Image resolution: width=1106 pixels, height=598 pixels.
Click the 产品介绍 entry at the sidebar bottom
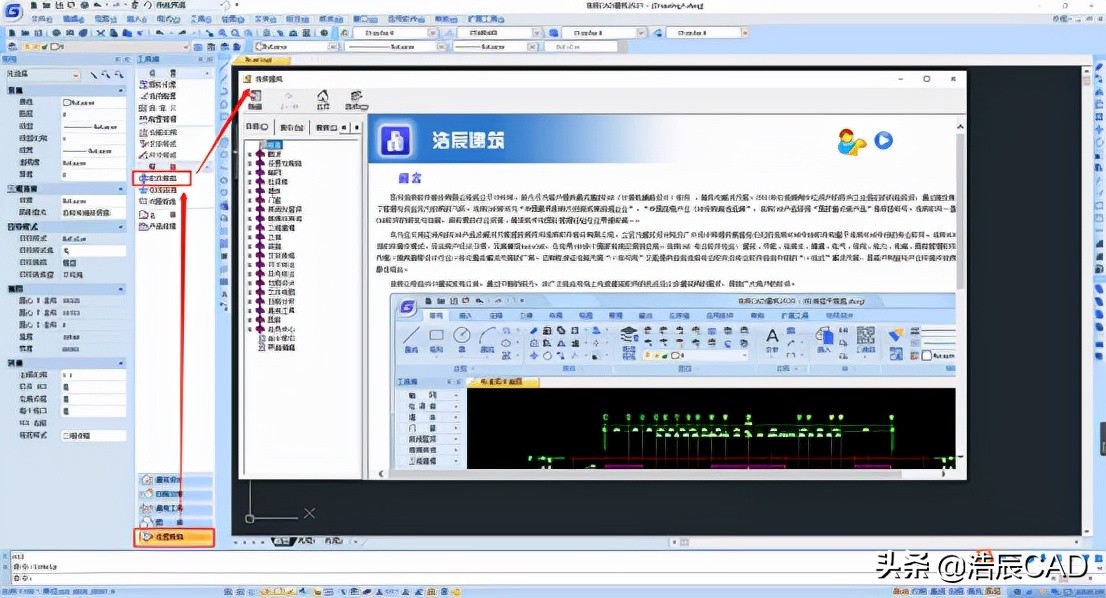(x=160, y=227)
